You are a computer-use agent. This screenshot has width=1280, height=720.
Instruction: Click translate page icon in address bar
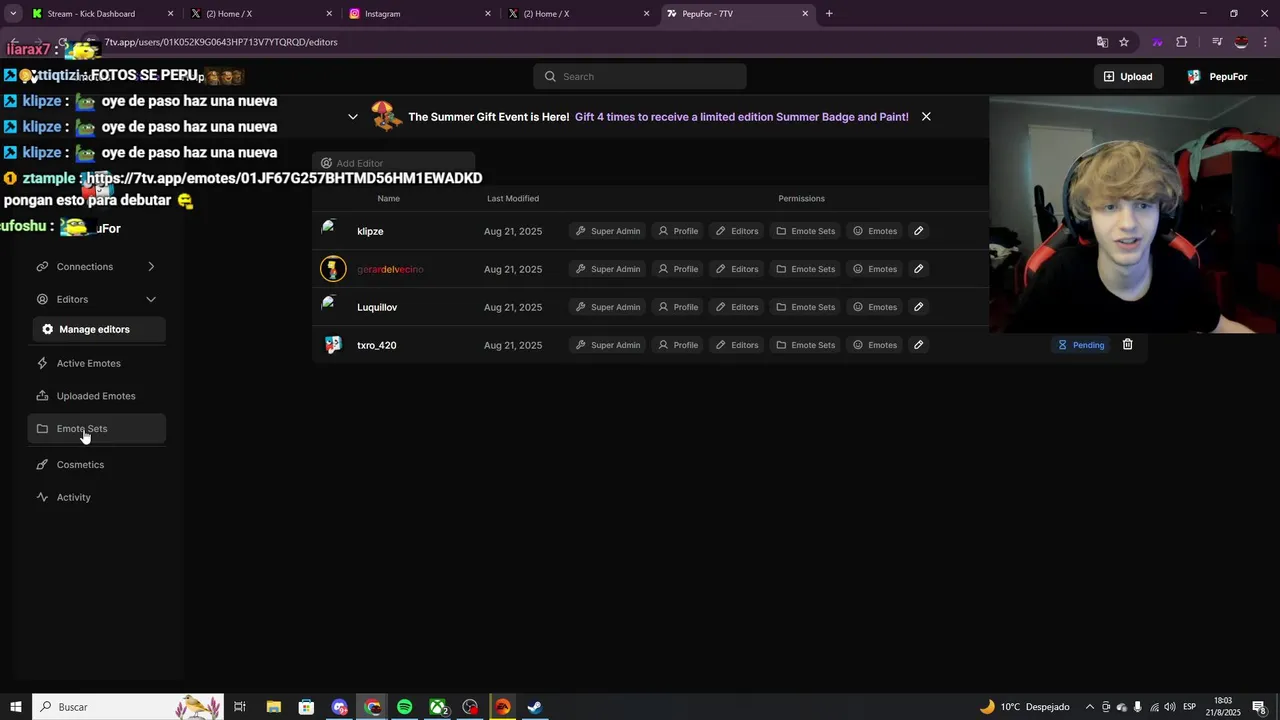(x=1102, y=42)
